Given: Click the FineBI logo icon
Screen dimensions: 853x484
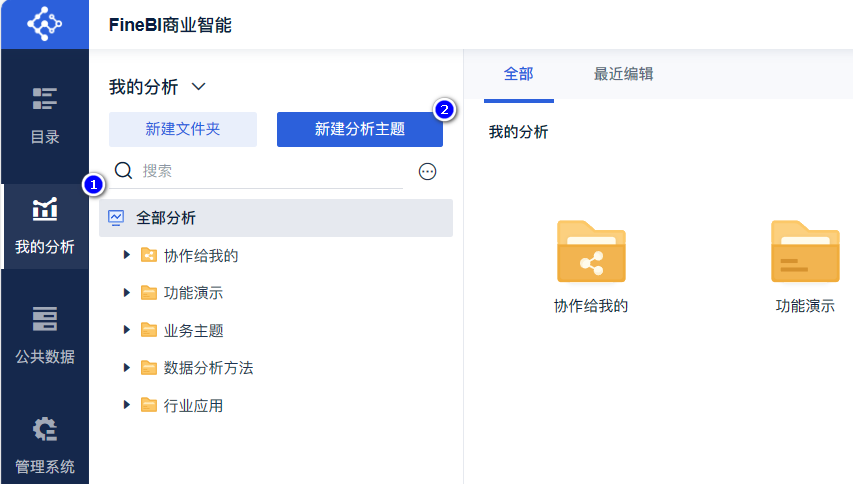Looking at the screenshot, I should tap(44, 24).
